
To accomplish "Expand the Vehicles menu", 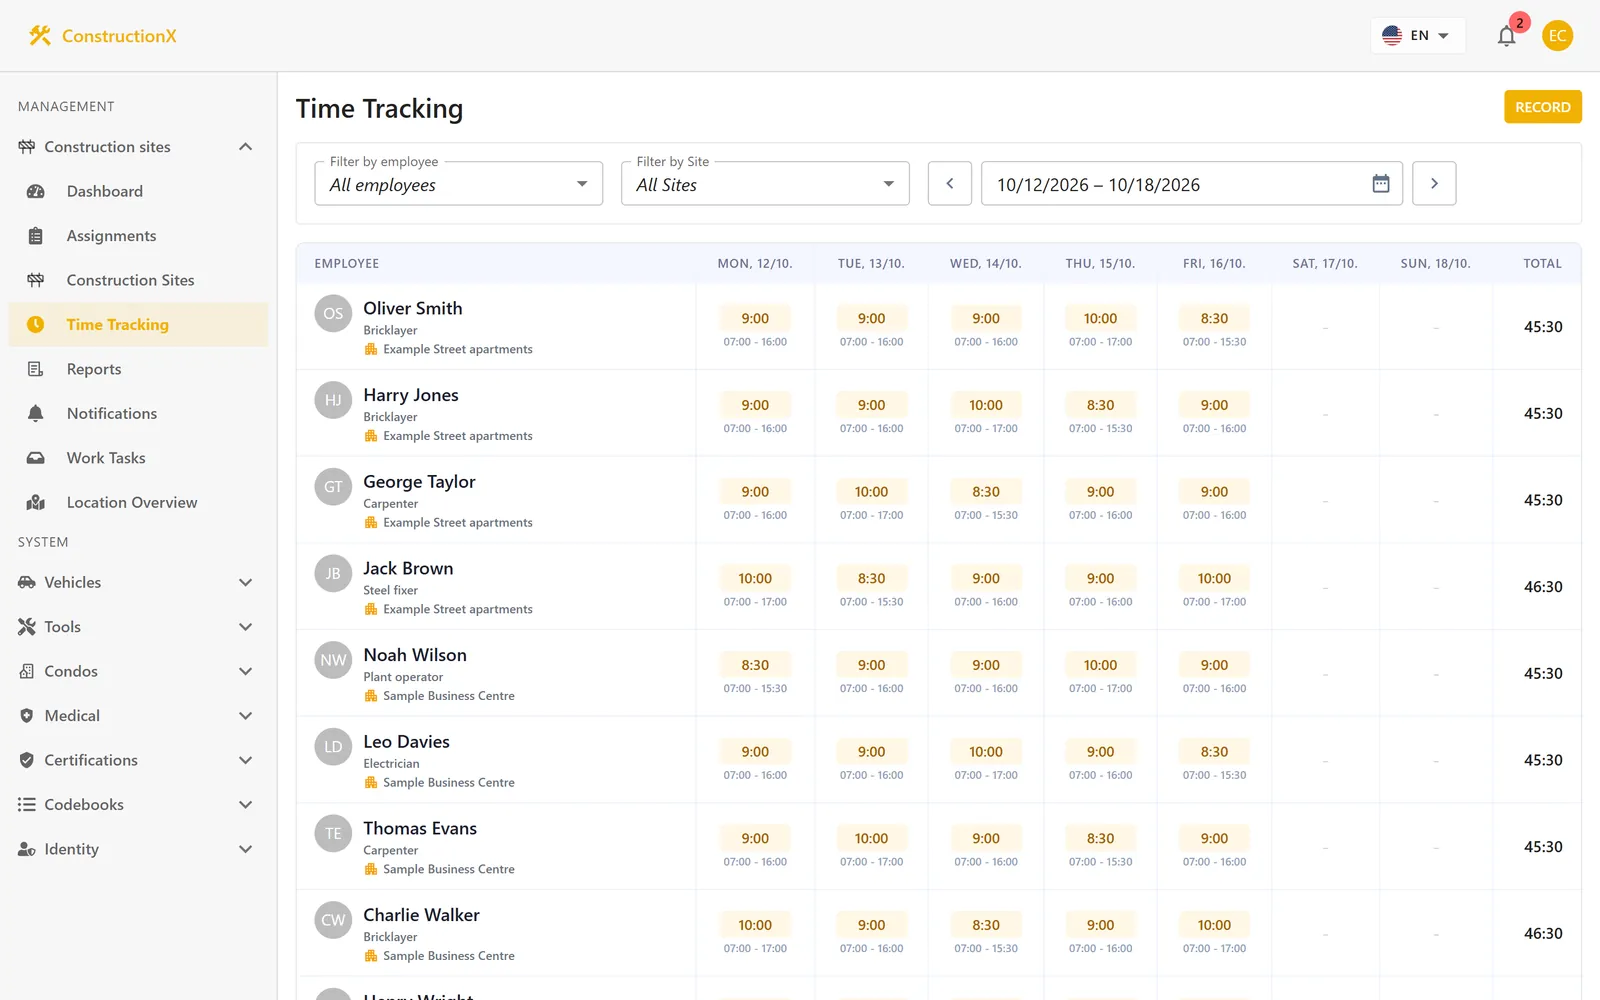I will tap(138, 582).
